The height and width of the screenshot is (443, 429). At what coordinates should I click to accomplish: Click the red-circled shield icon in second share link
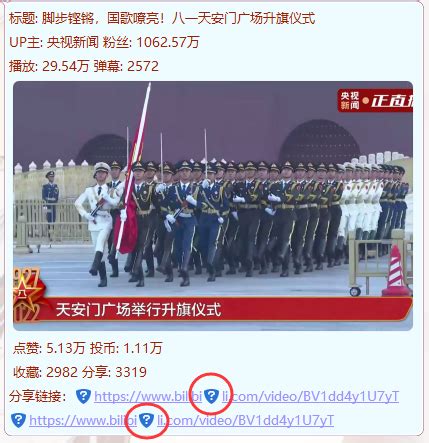[146, 420]
